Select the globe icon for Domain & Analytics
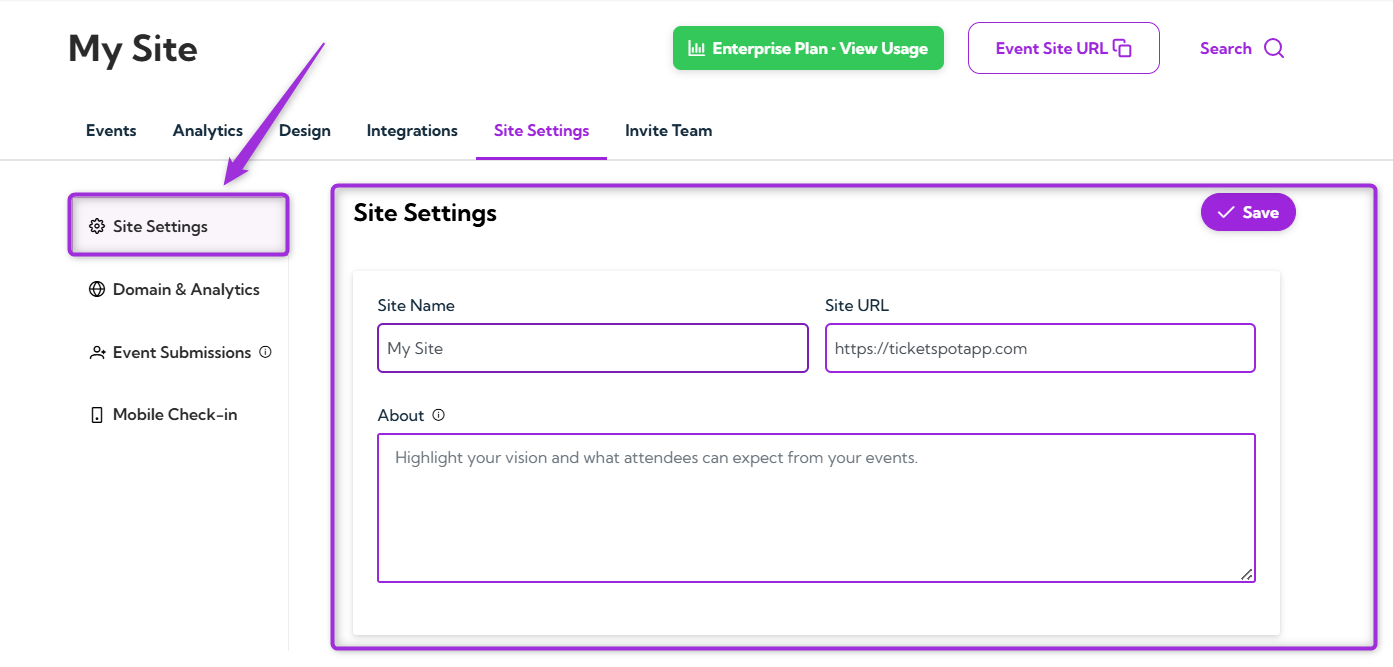Viewport: 1393px width, 667px height. [97, 289]
